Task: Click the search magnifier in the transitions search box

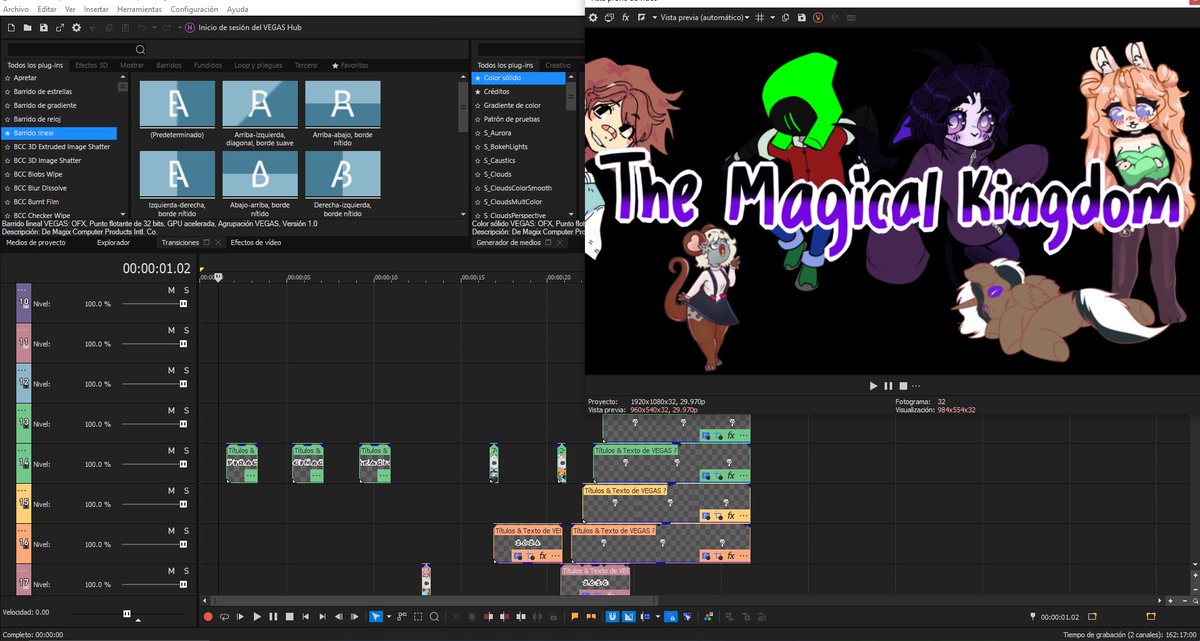Action: coord(140,49)
